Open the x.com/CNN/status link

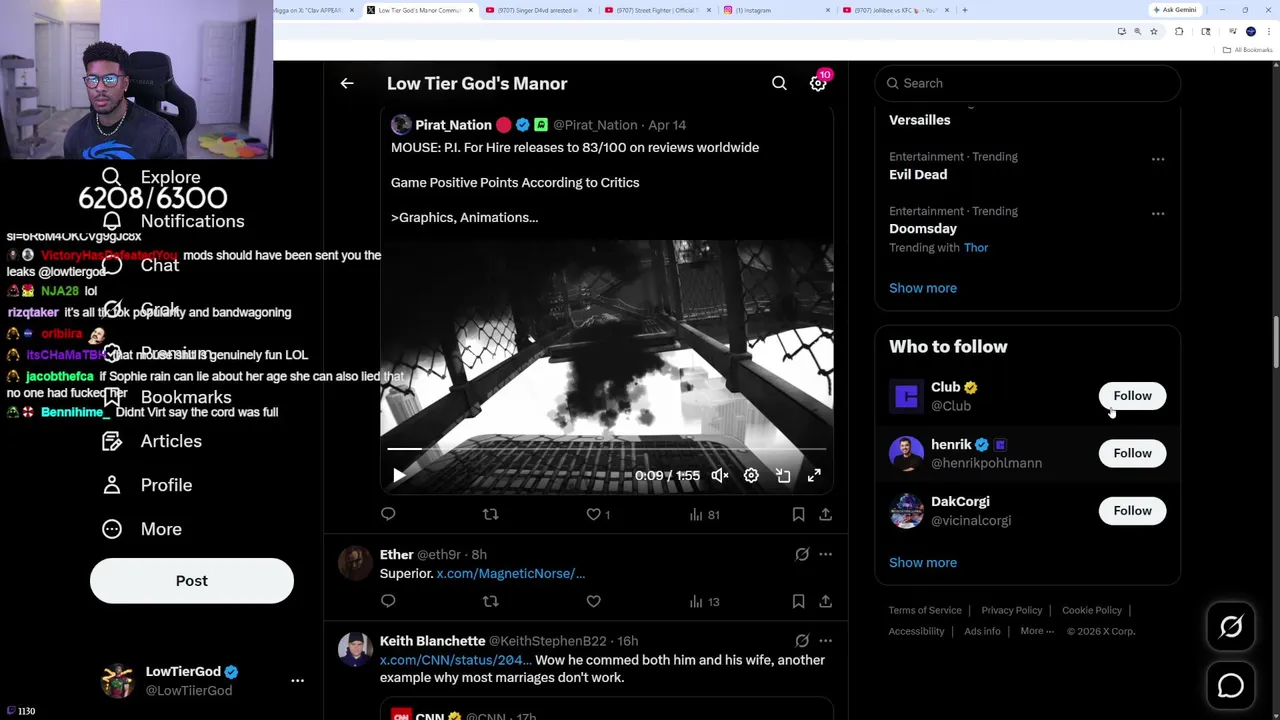[x=455, y=660]
